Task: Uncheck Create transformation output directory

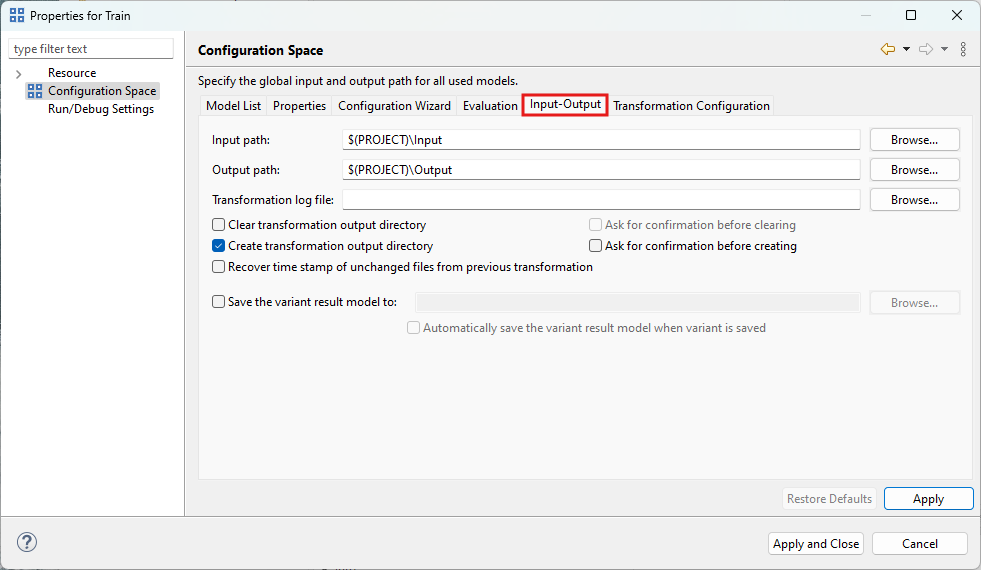Action: coord(219,246)
